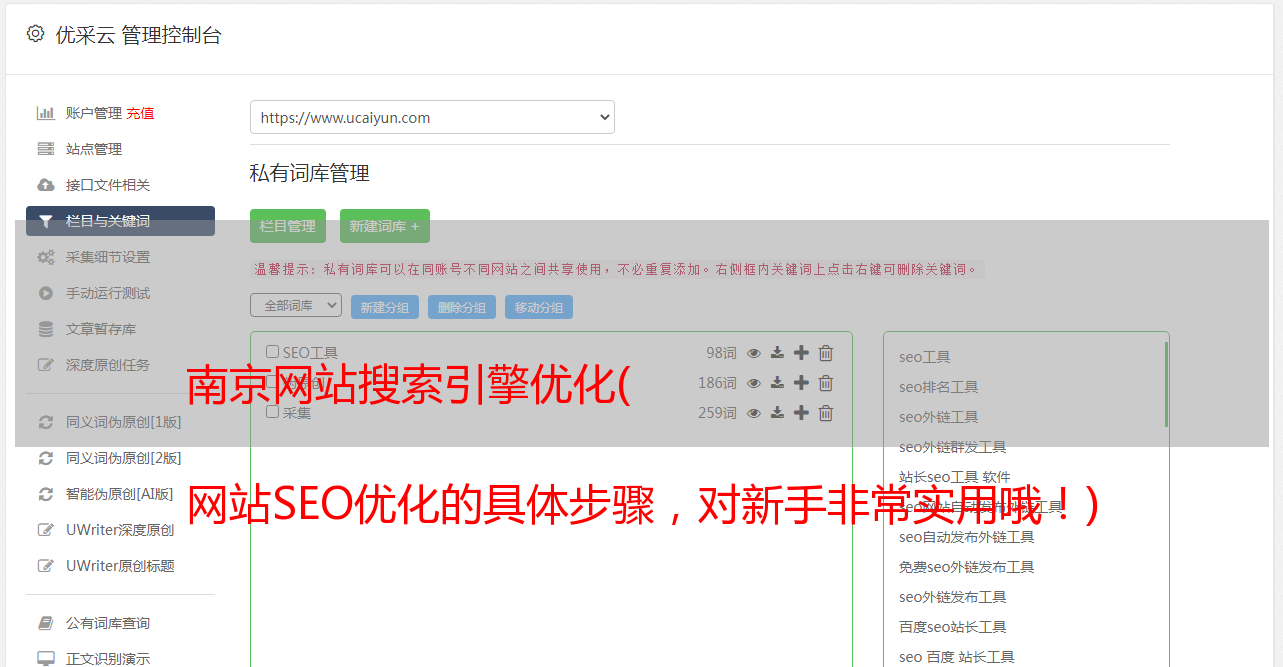The width and height of the screenshot is (1283, 667).
Task: Click the bar chart icon for 账户管理
Action: [x=46, y=113]
